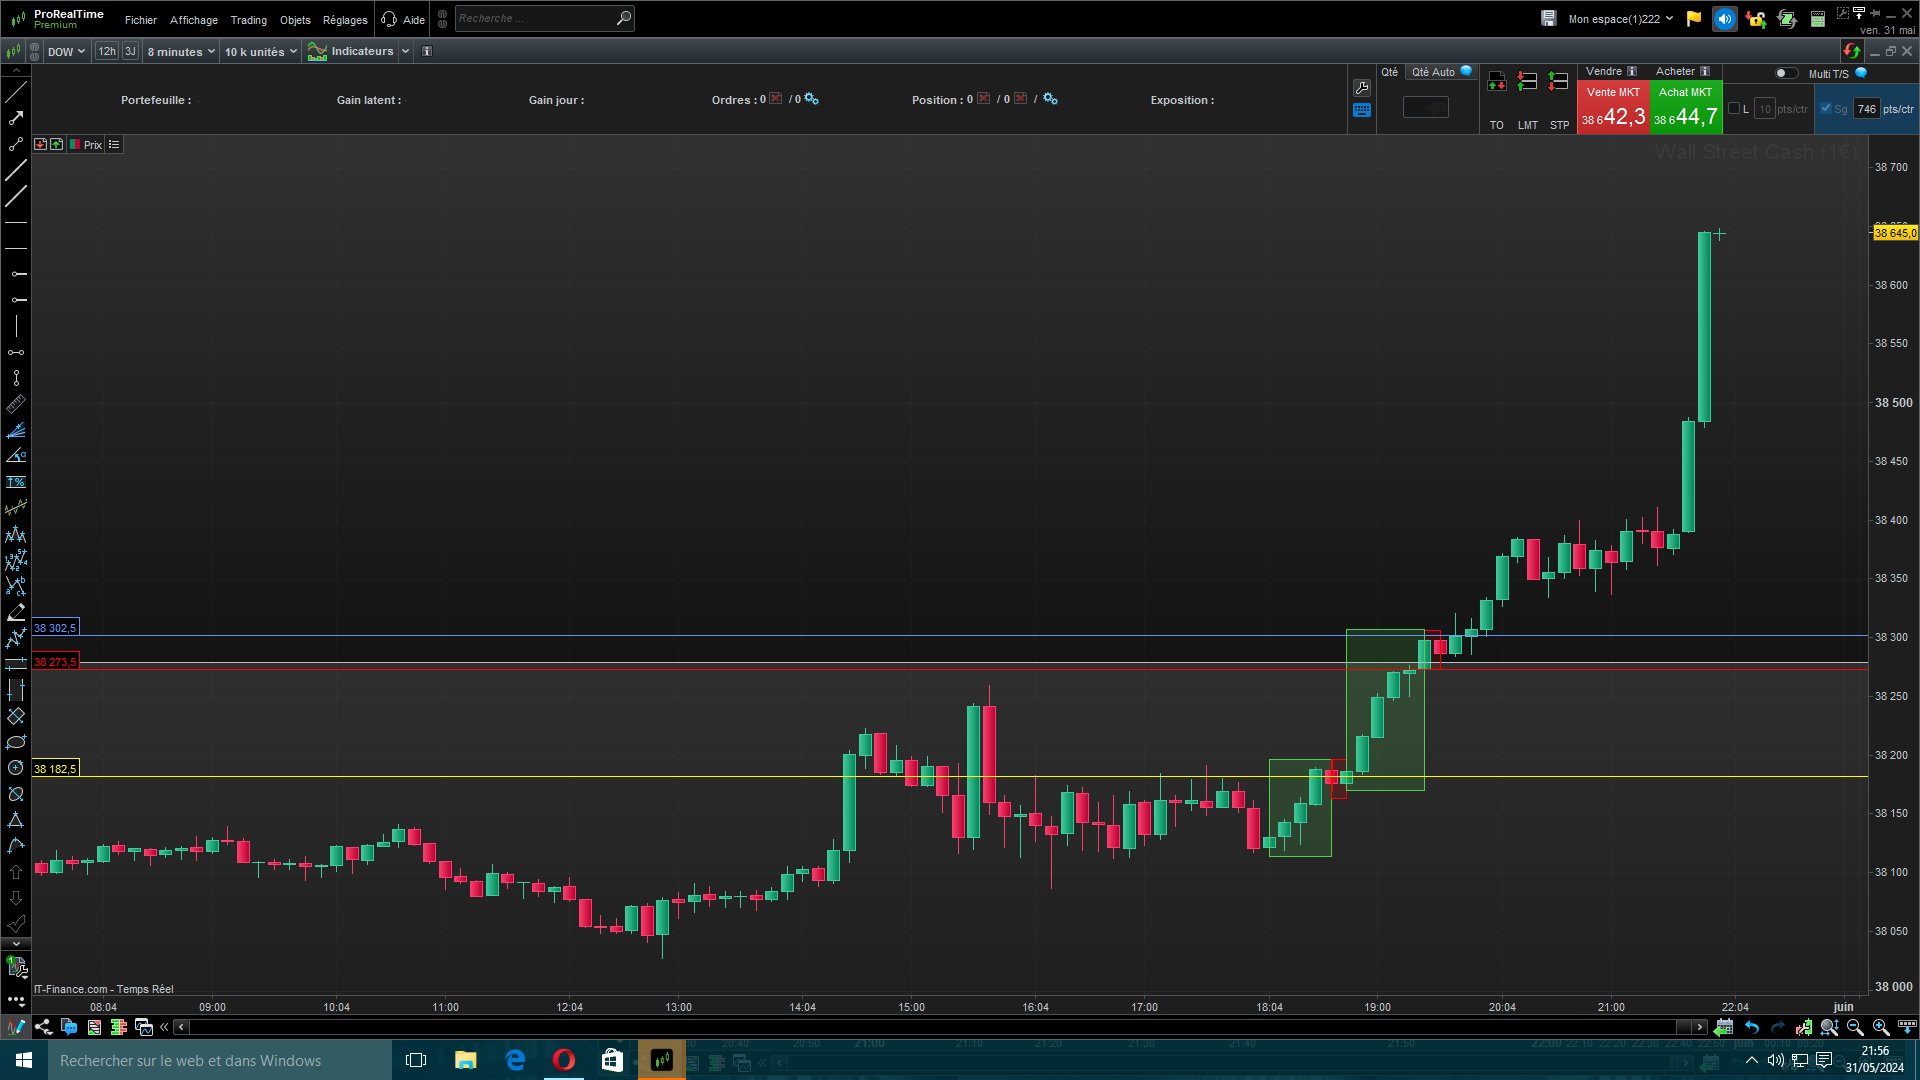Open the Affichage menu
Image resolution: width=1920 pixels, height=1080 pixels.
[193, 20]
